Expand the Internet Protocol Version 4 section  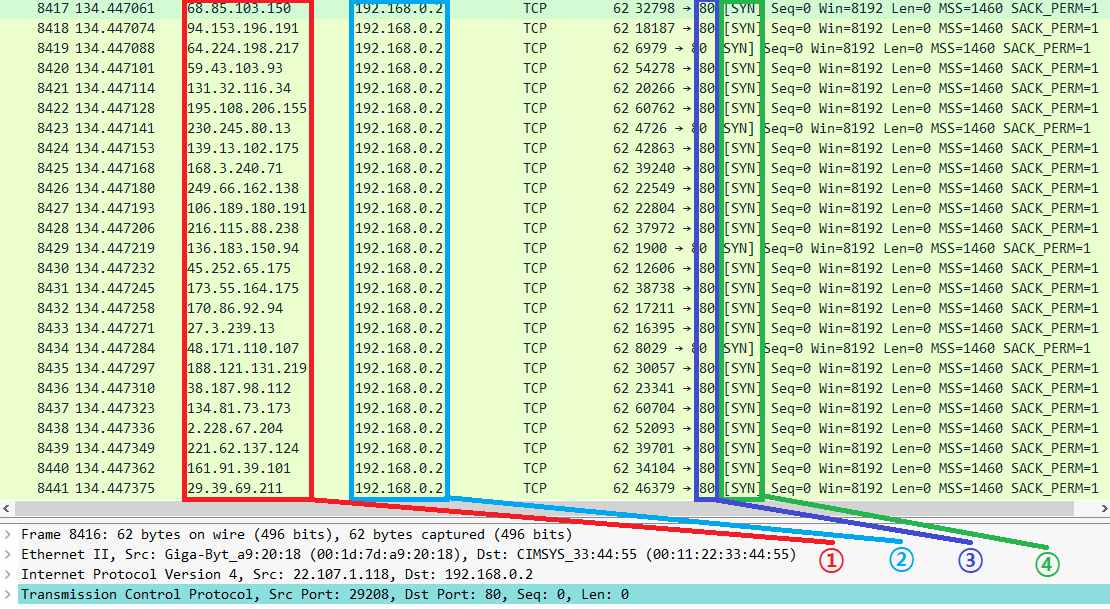(x=8, y=574)
